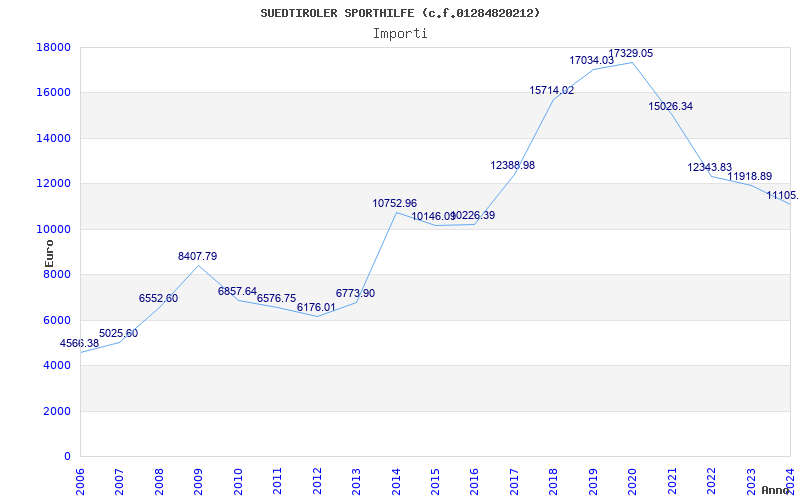Click the y-axis value 16000

coord(54,93)
